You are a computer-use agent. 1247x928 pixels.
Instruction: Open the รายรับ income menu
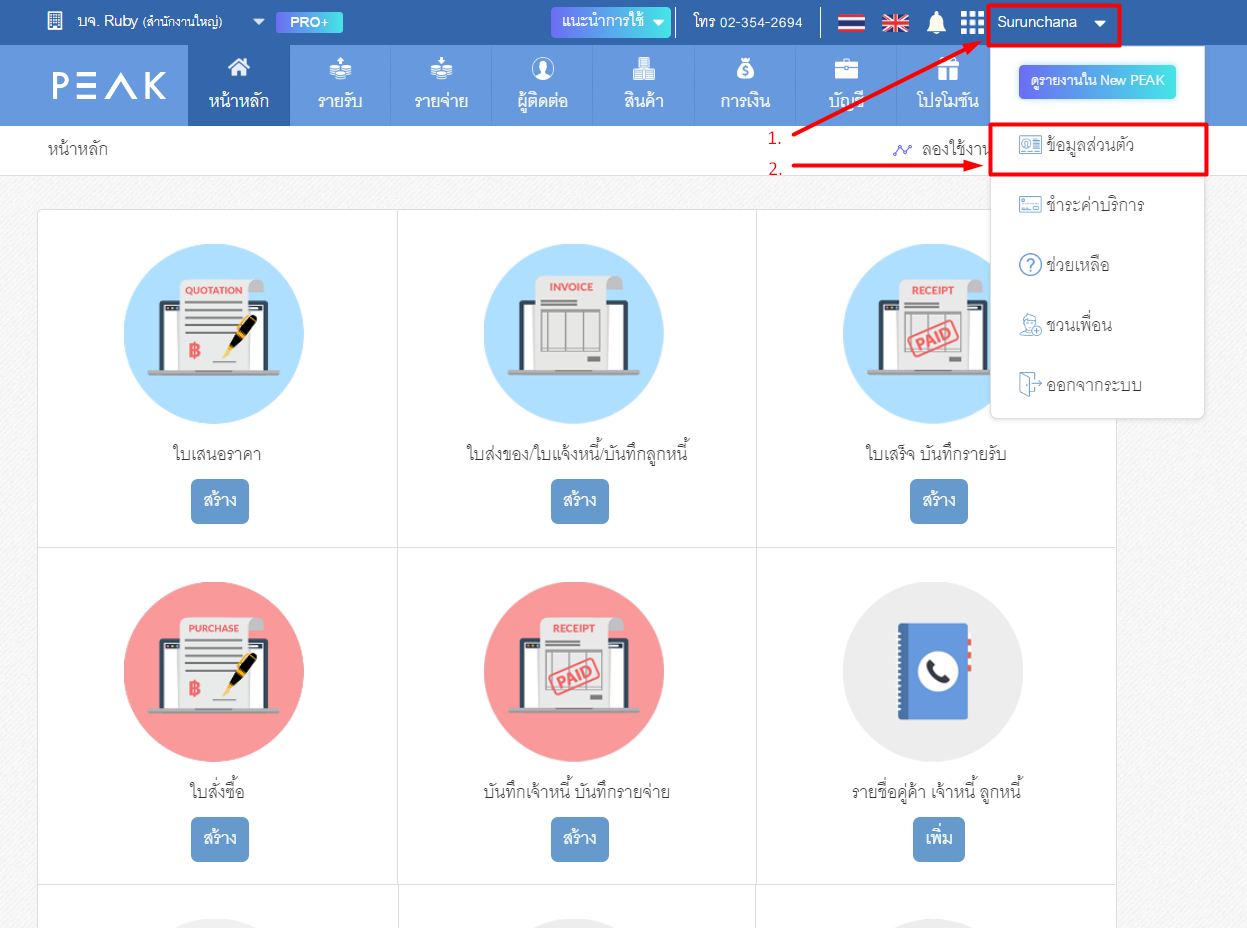pos(340,86)
